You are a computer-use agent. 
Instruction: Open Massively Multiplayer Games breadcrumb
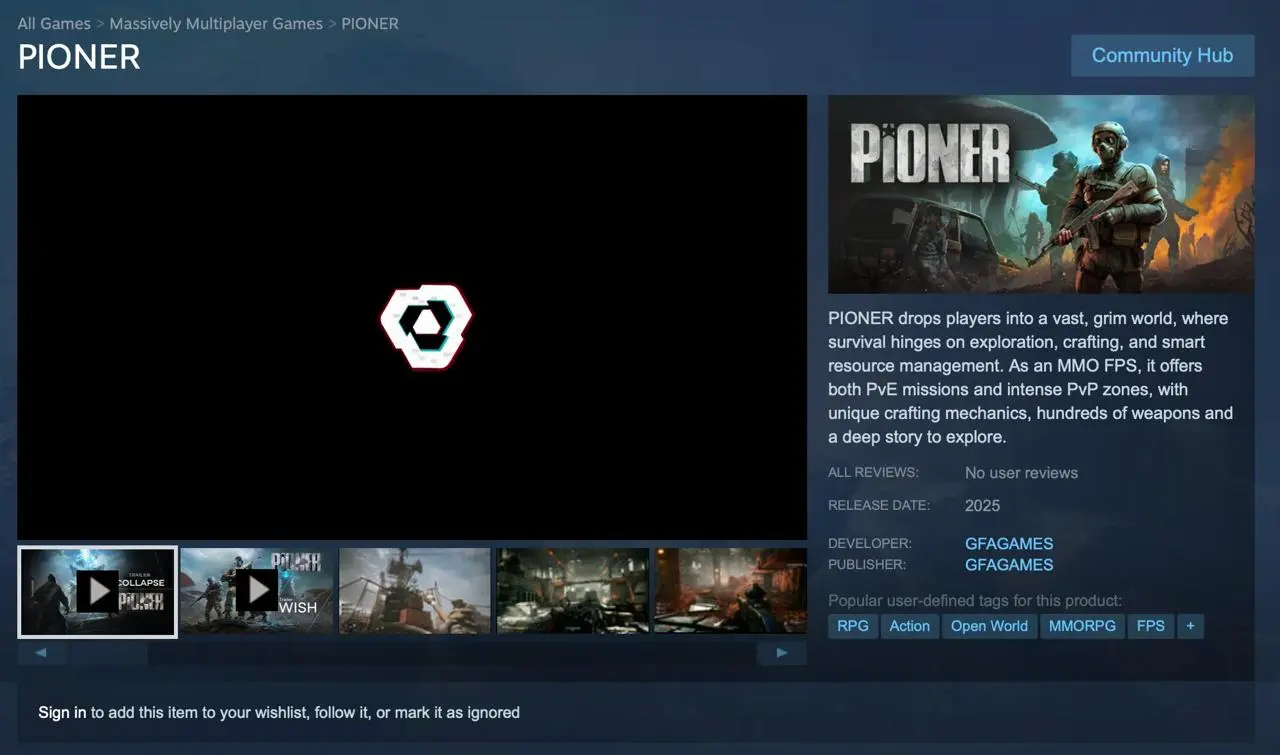(216, 23)
